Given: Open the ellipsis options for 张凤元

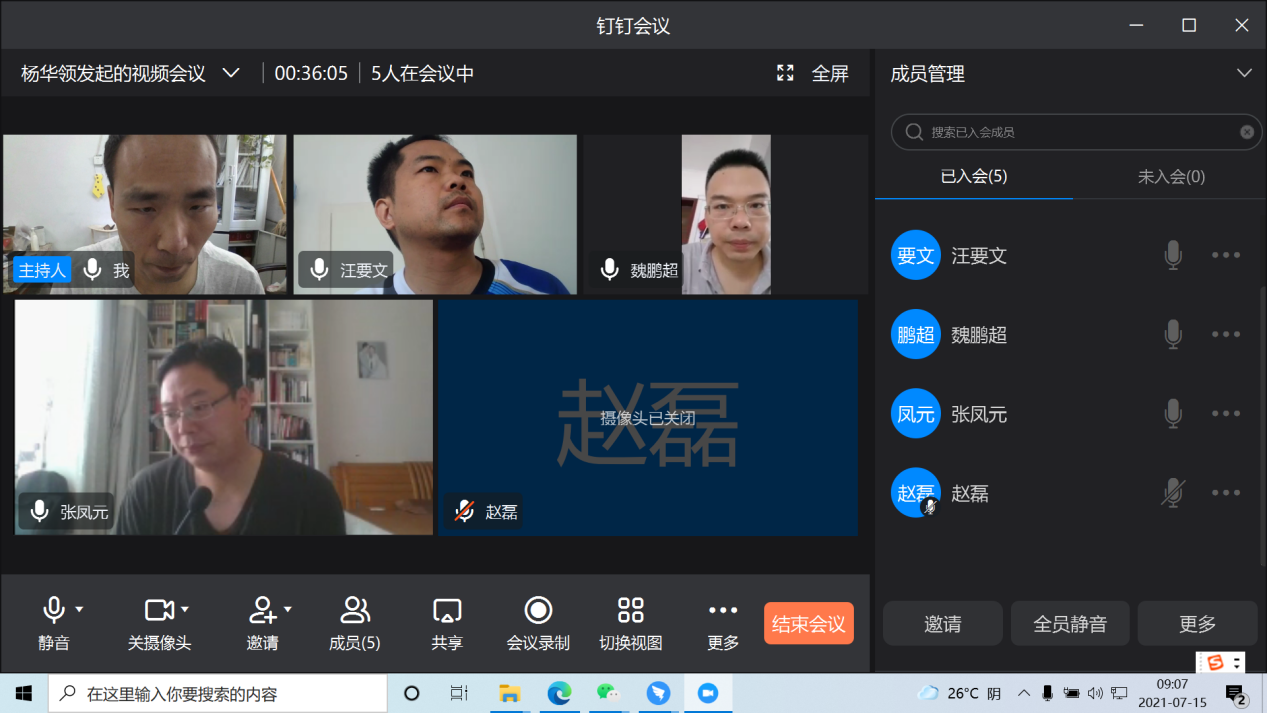Looking at the screenshot, I should pyautogui.click(x=1226, y=413).
